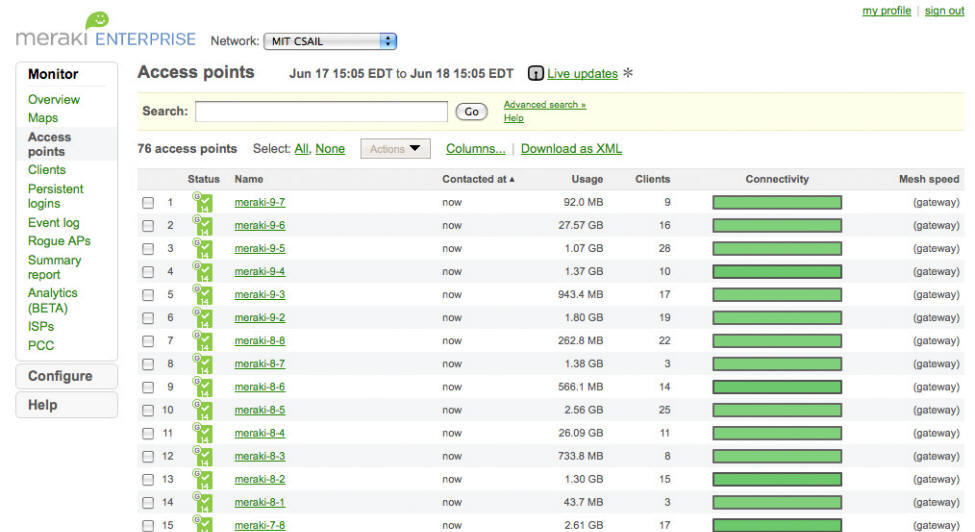Open Persistent logins page
This screenshot has width=975, height=532.
click(x=55, y=196)
